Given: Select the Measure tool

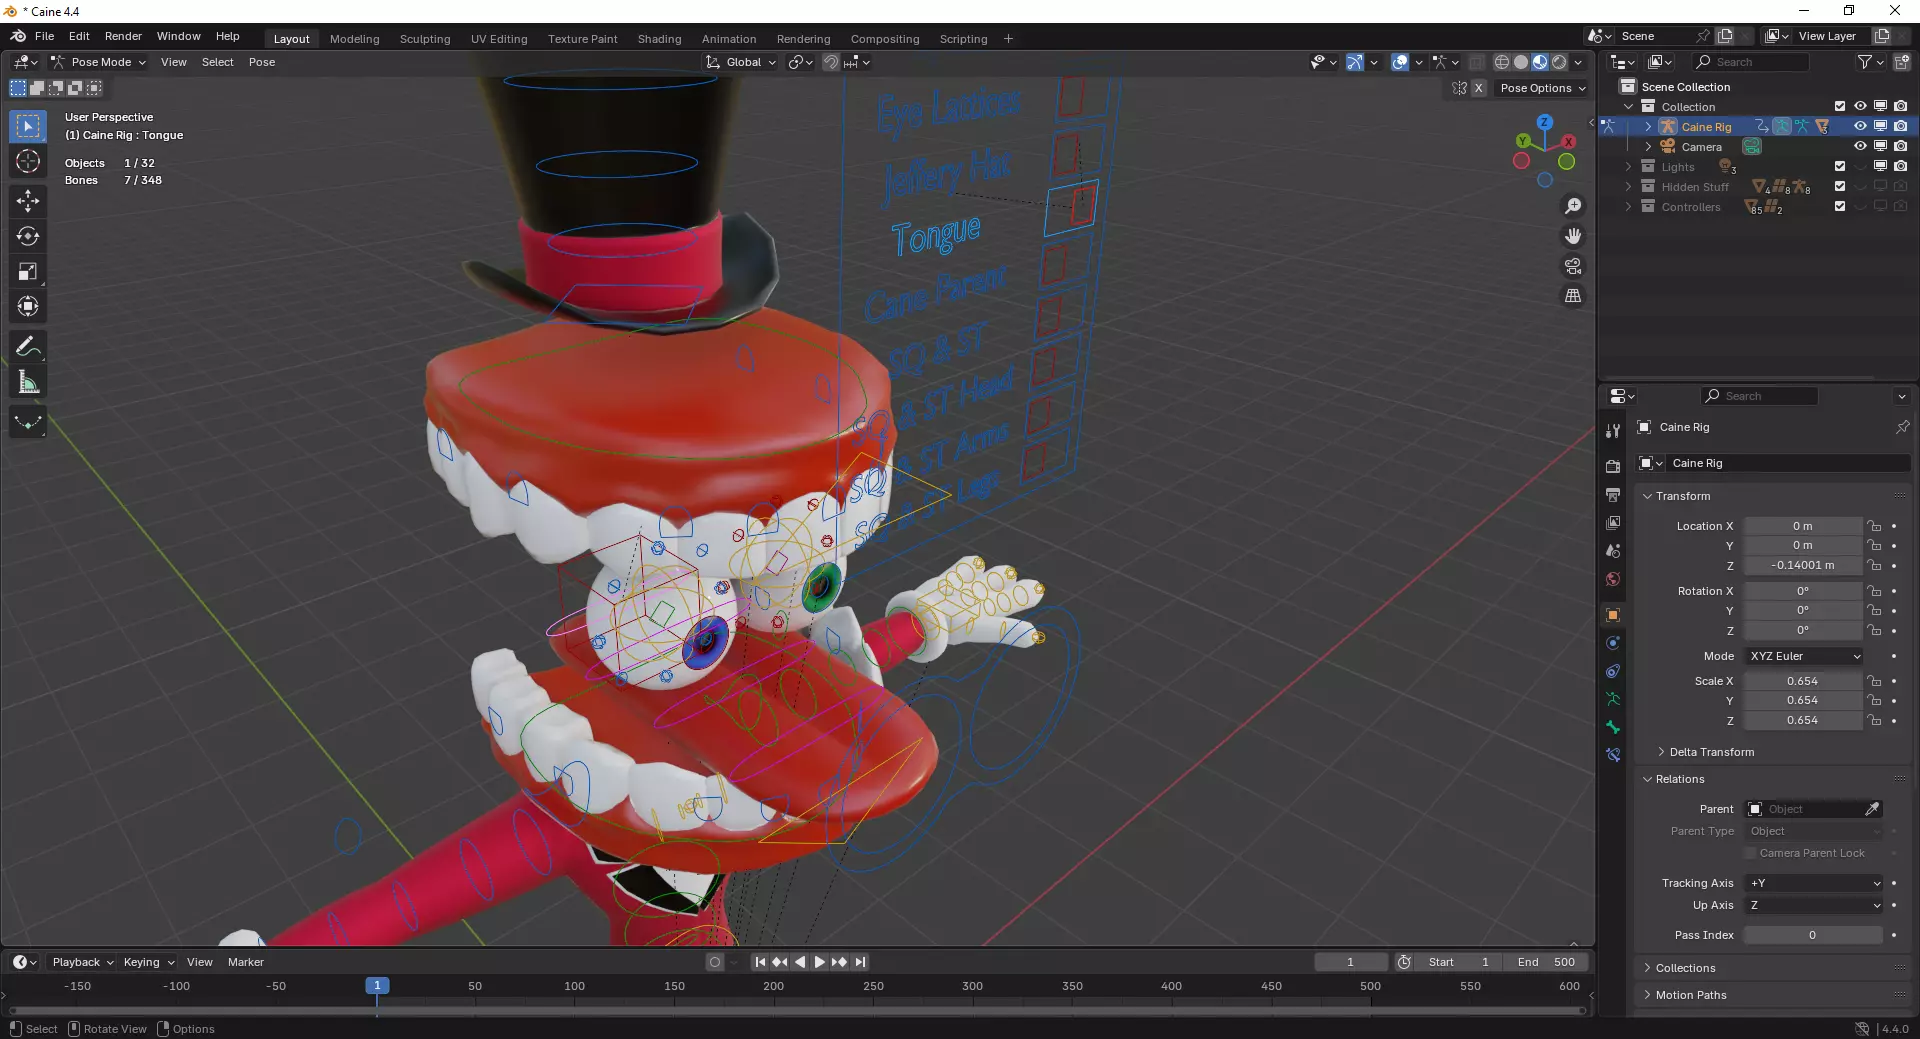Looking at the screenshot, I should click(x=28, y=382).
